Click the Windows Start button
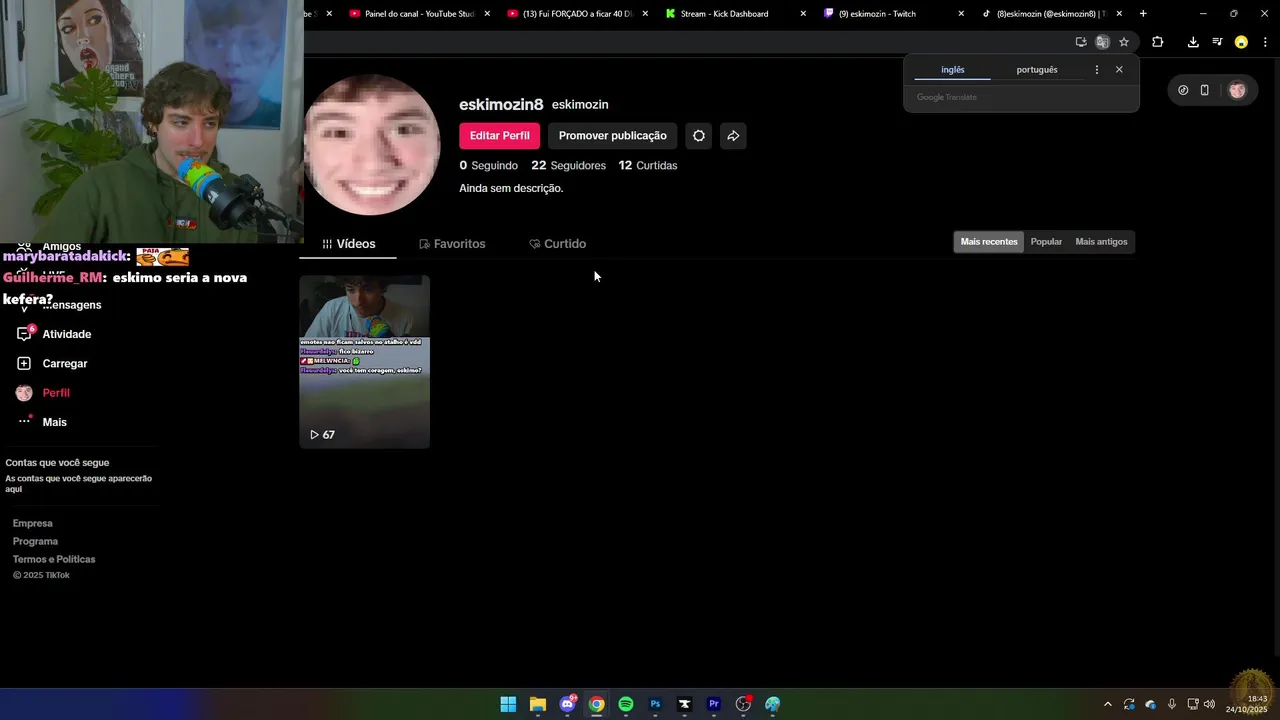This screenshot has width=1280, height=720. click(x=508, y=704)
